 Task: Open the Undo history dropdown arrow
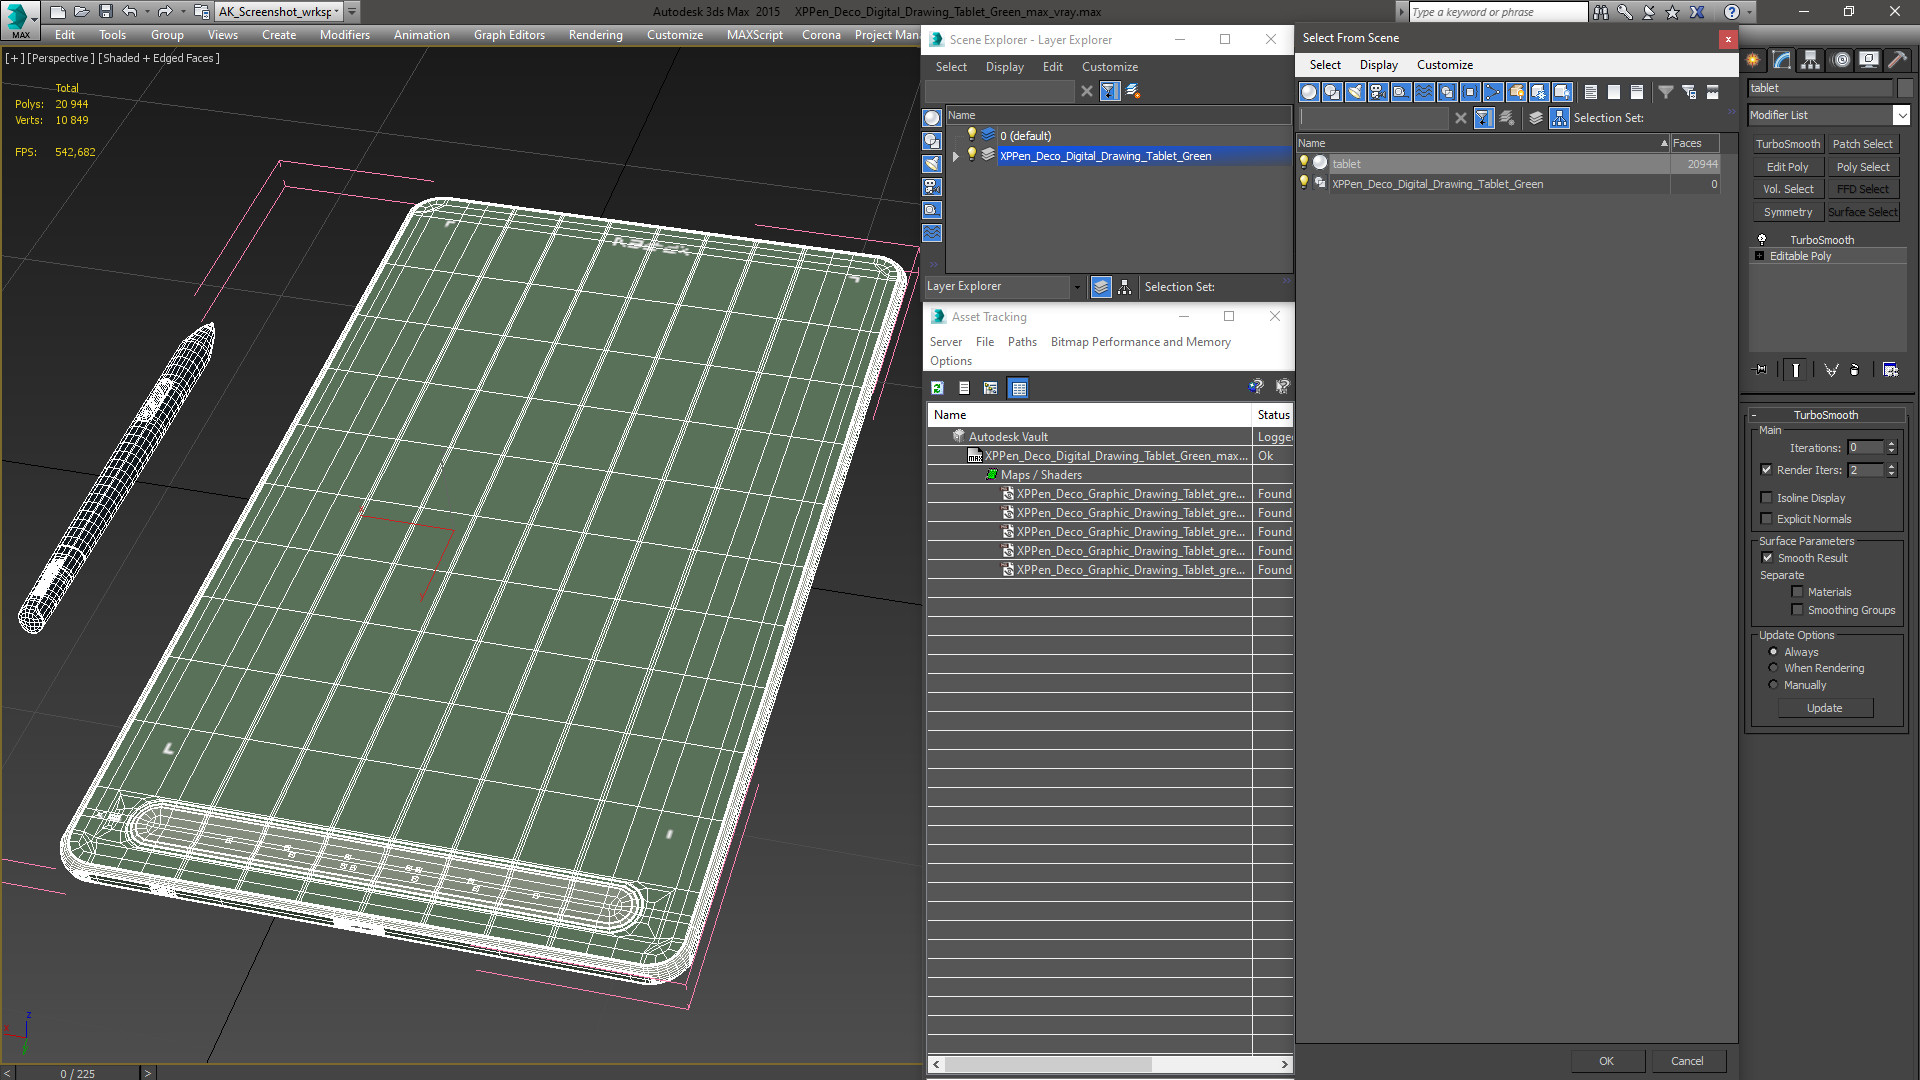coord(146,12)
